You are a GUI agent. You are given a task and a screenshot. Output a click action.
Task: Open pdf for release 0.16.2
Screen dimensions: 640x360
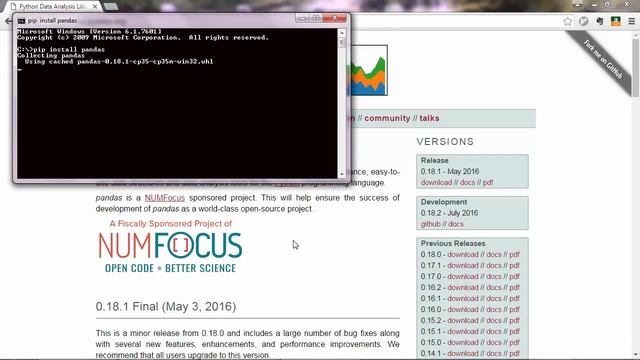point(514,287)
